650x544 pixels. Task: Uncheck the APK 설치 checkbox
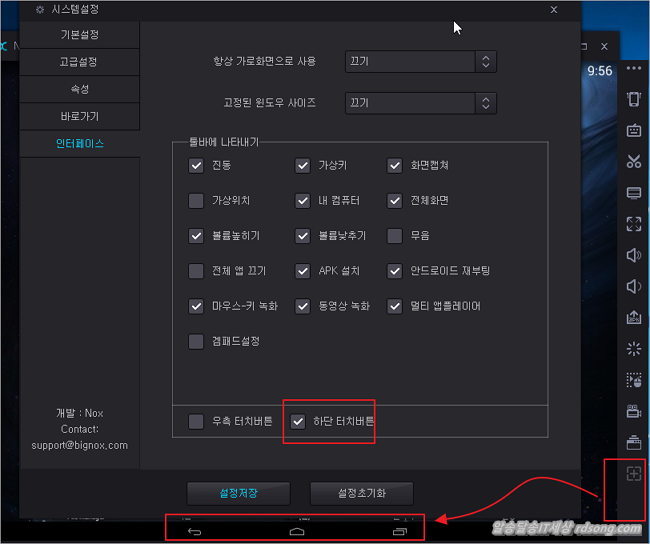click(303, 271)
